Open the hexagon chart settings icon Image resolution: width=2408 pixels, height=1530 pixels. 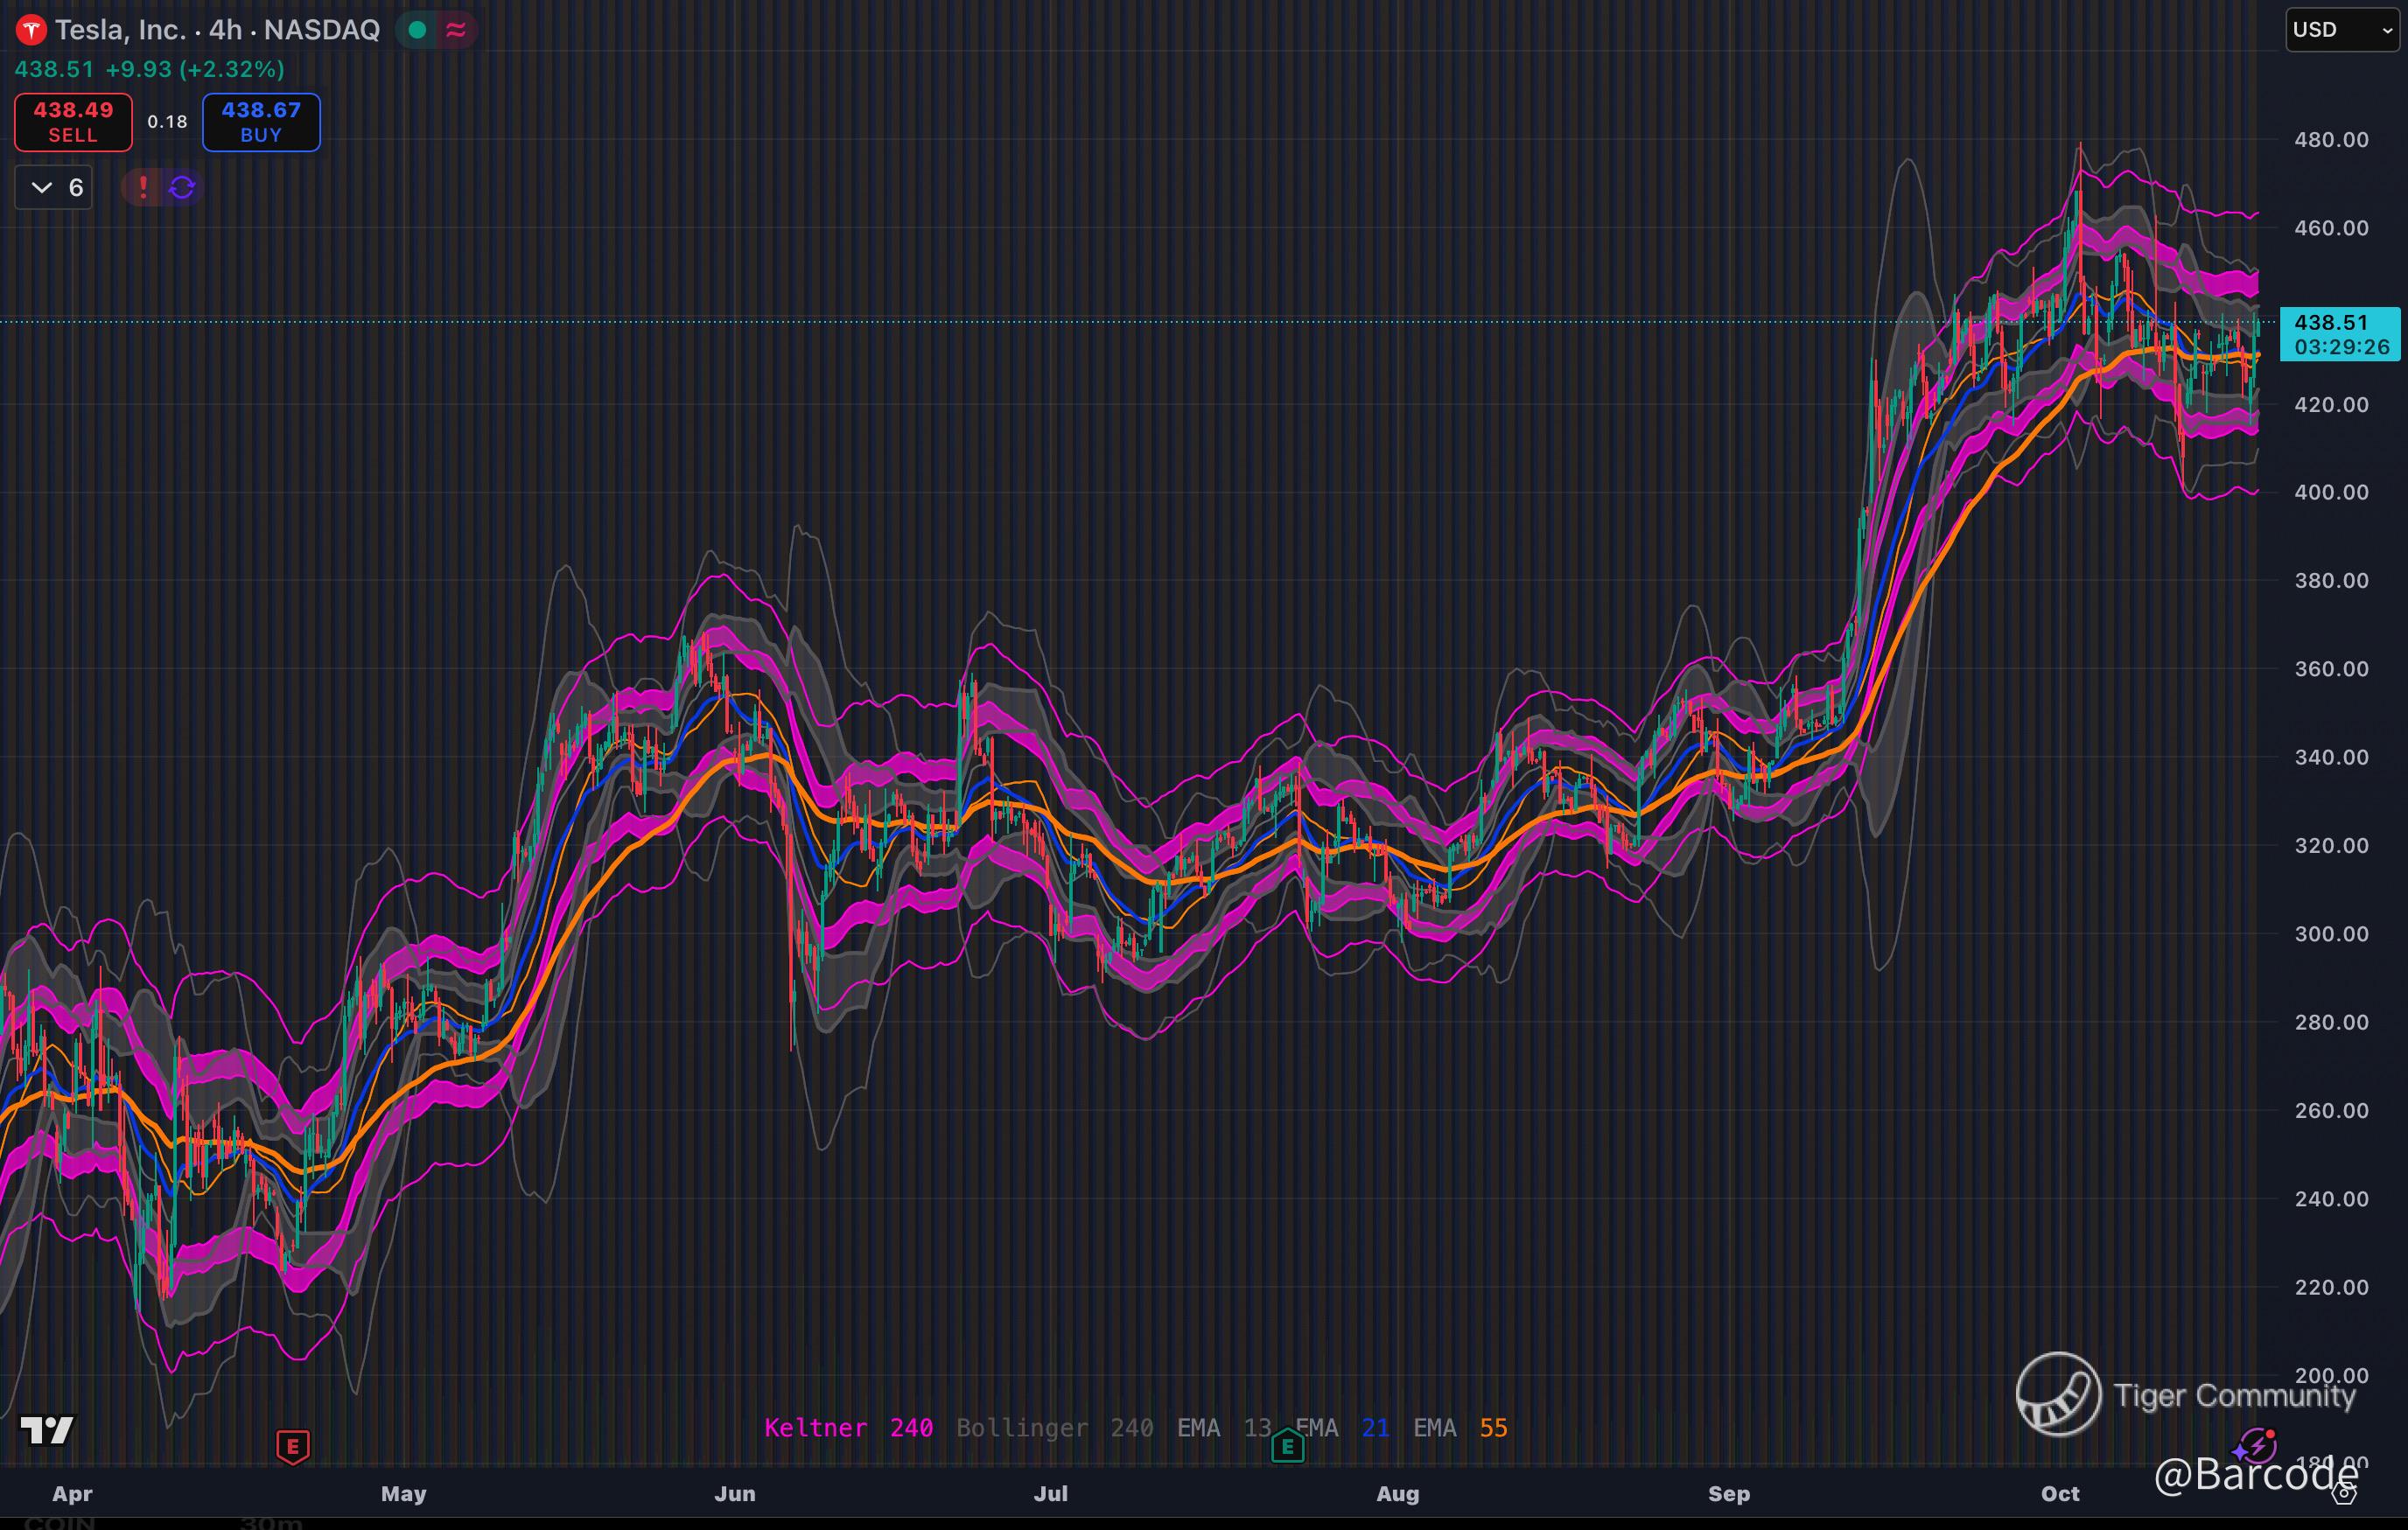click(x=2344, y=1493)
